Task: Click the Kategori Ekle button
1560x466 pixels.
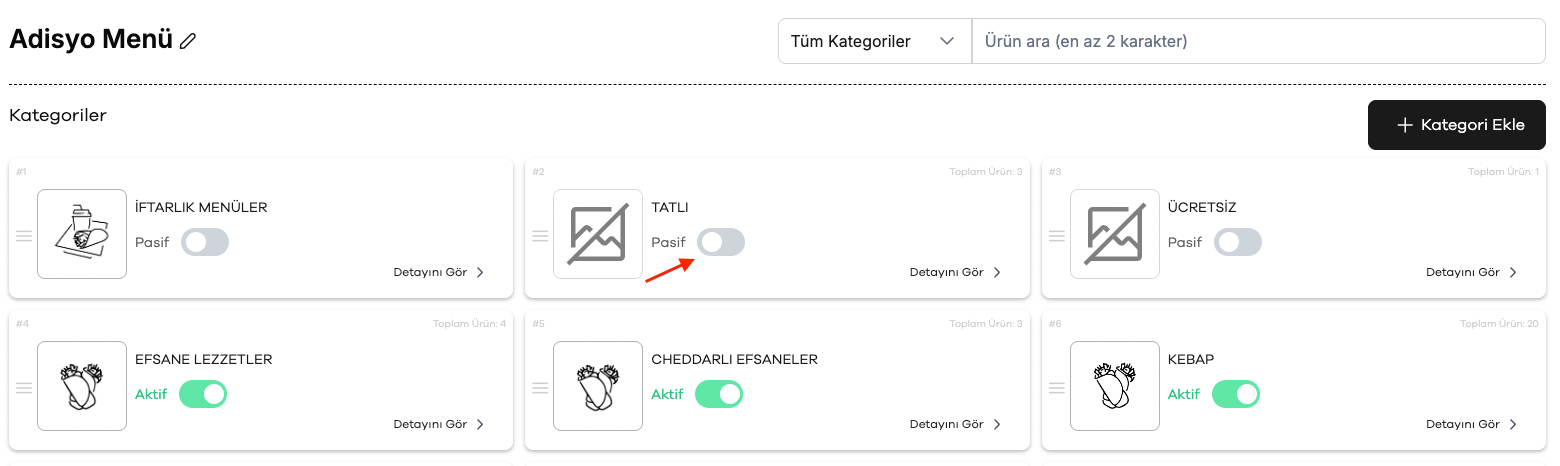Action: coord(1461,125)
